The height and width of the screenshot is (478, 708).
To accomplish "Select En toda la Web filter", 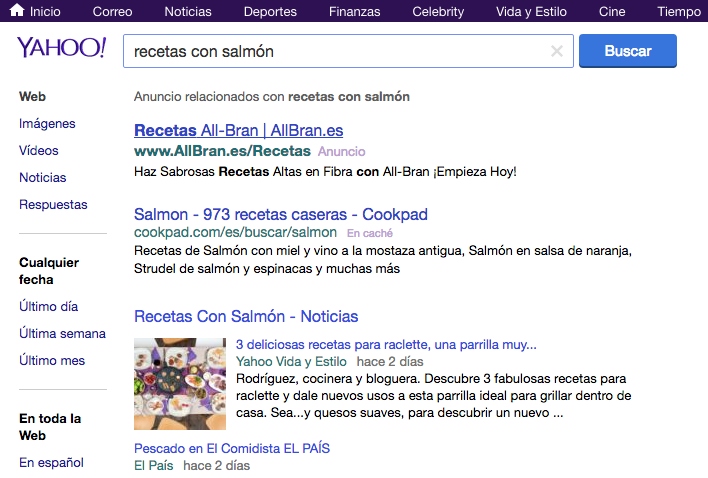I will 50,427.
